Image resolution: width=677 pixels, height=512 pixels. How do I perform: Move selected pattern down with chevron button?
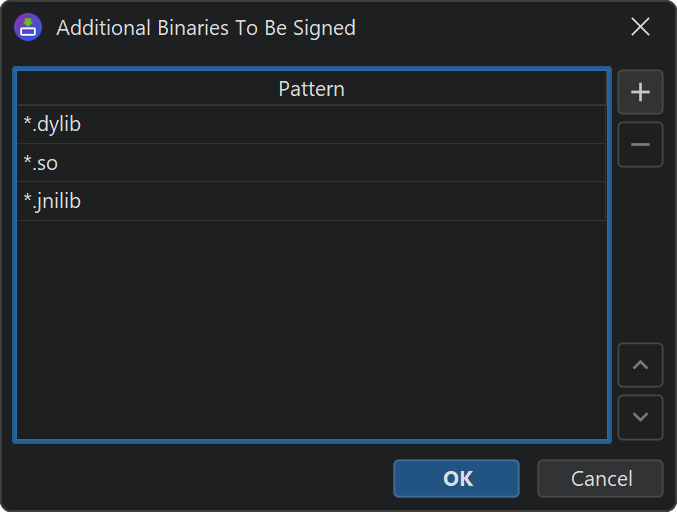point(640,417)
